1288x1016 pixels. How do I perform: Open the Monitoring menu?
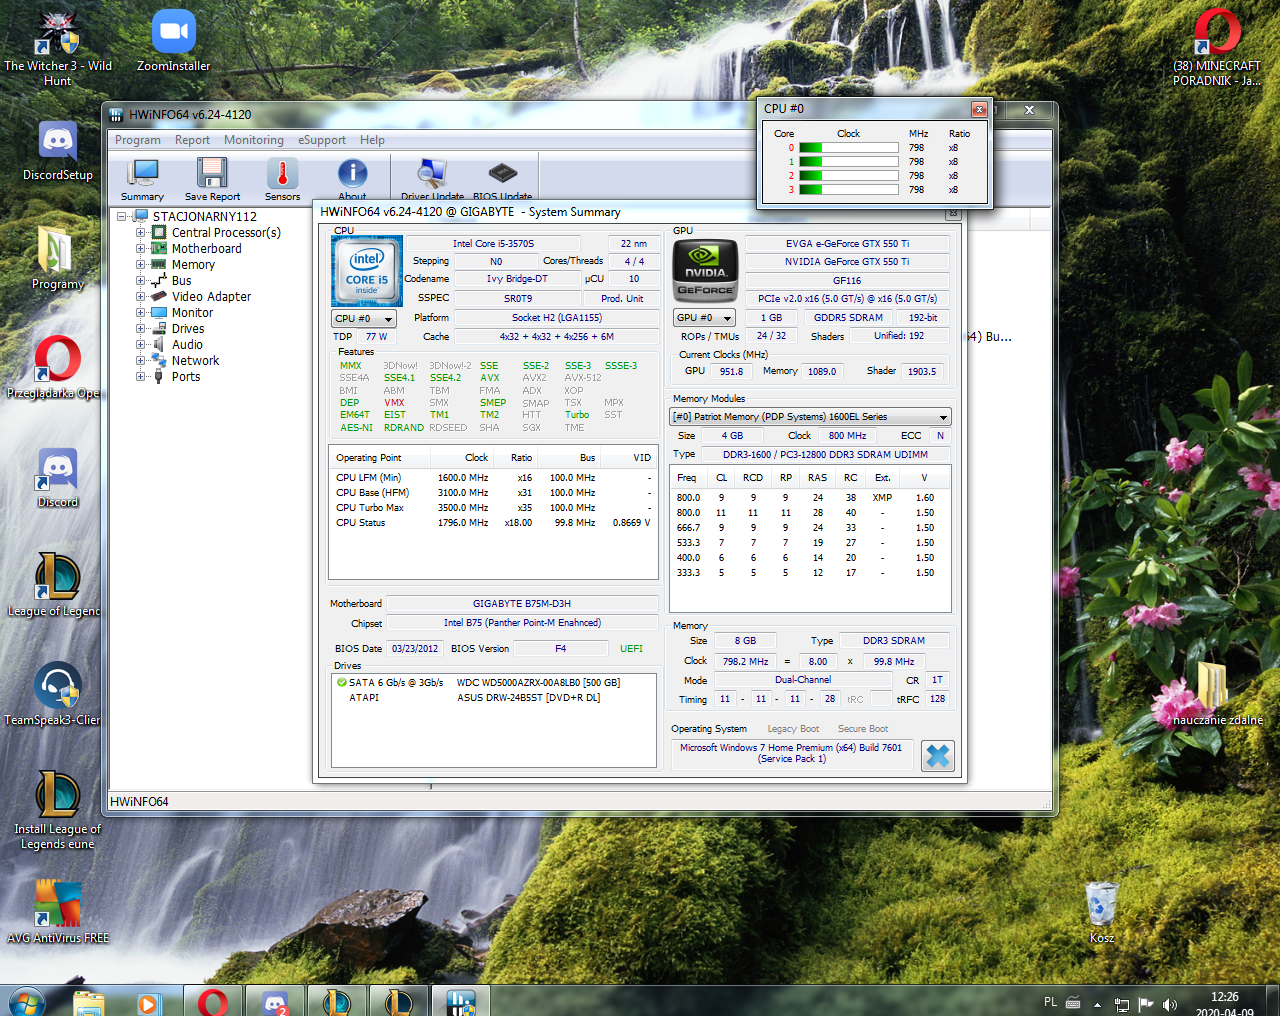(x=254, y=140)
